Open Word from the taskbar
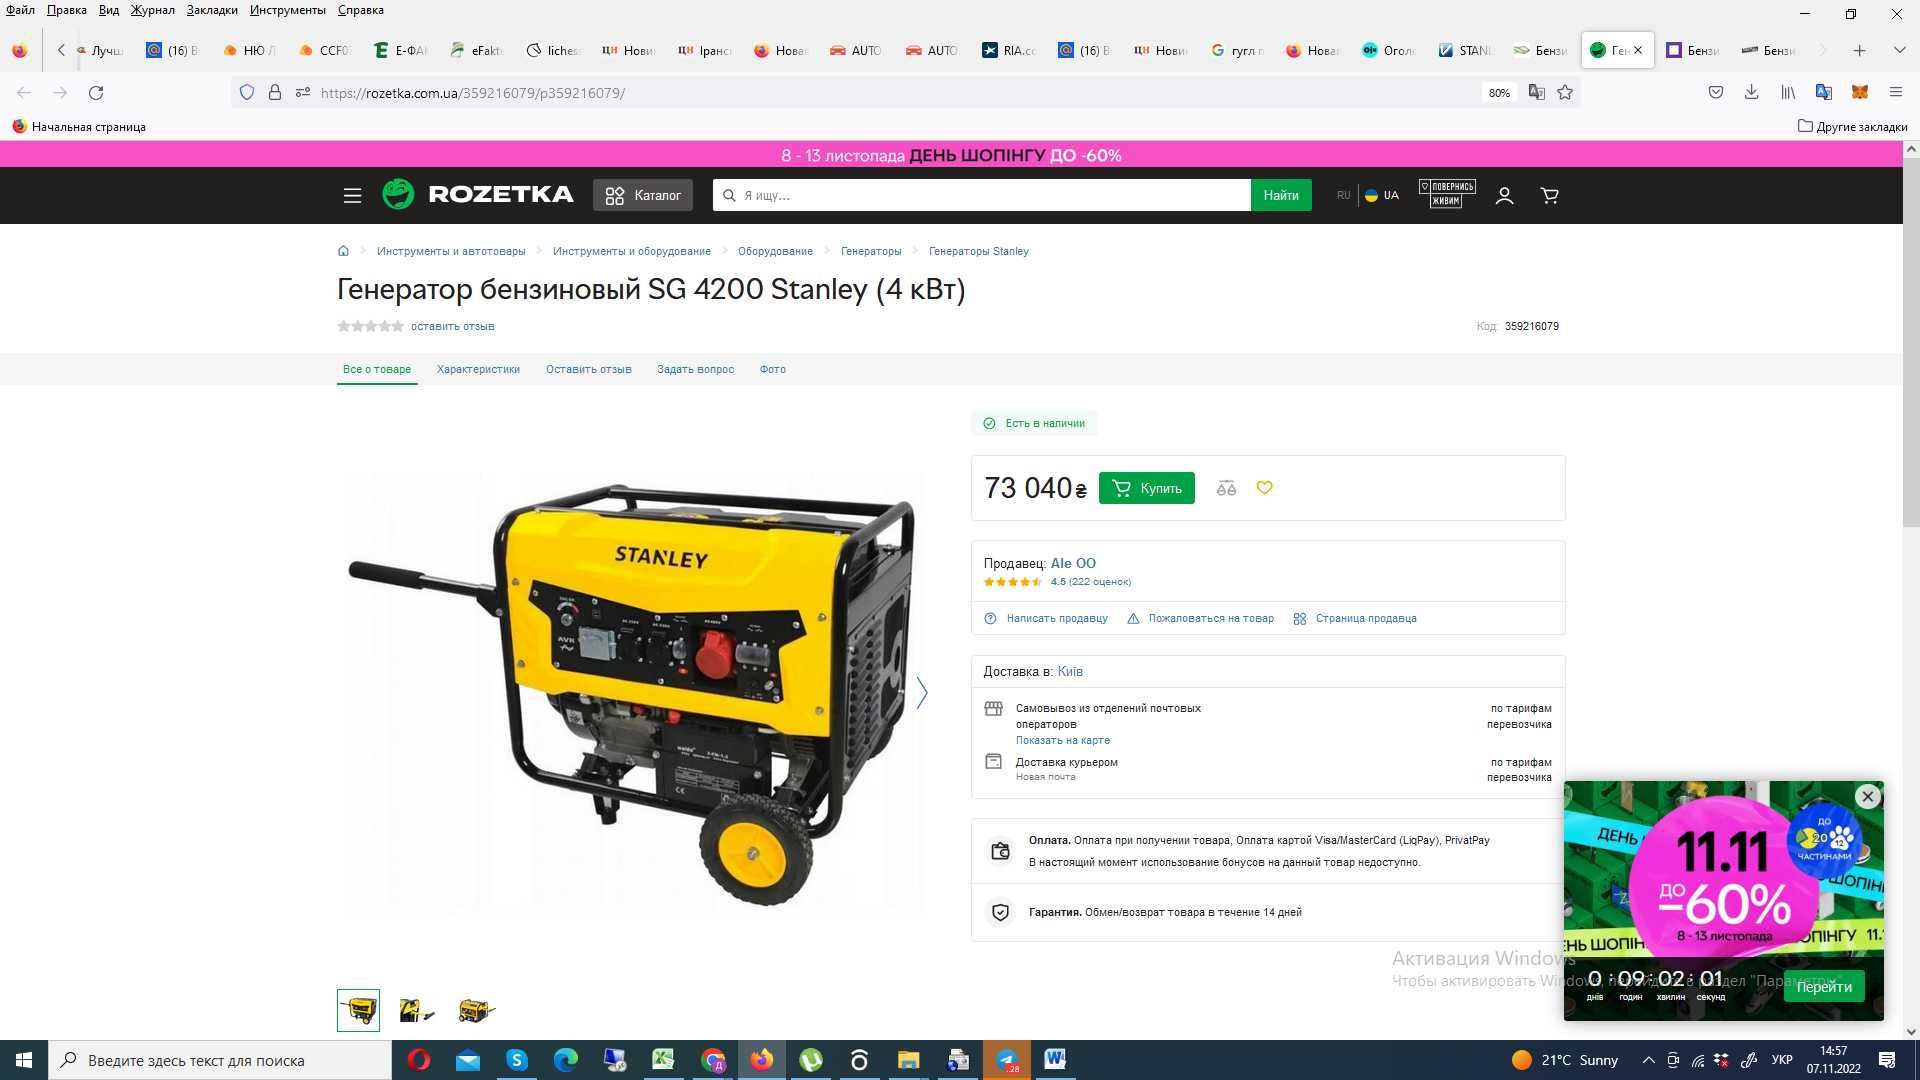This screenshot has height=1080, width=1920. click(x=1055, y=1060)
